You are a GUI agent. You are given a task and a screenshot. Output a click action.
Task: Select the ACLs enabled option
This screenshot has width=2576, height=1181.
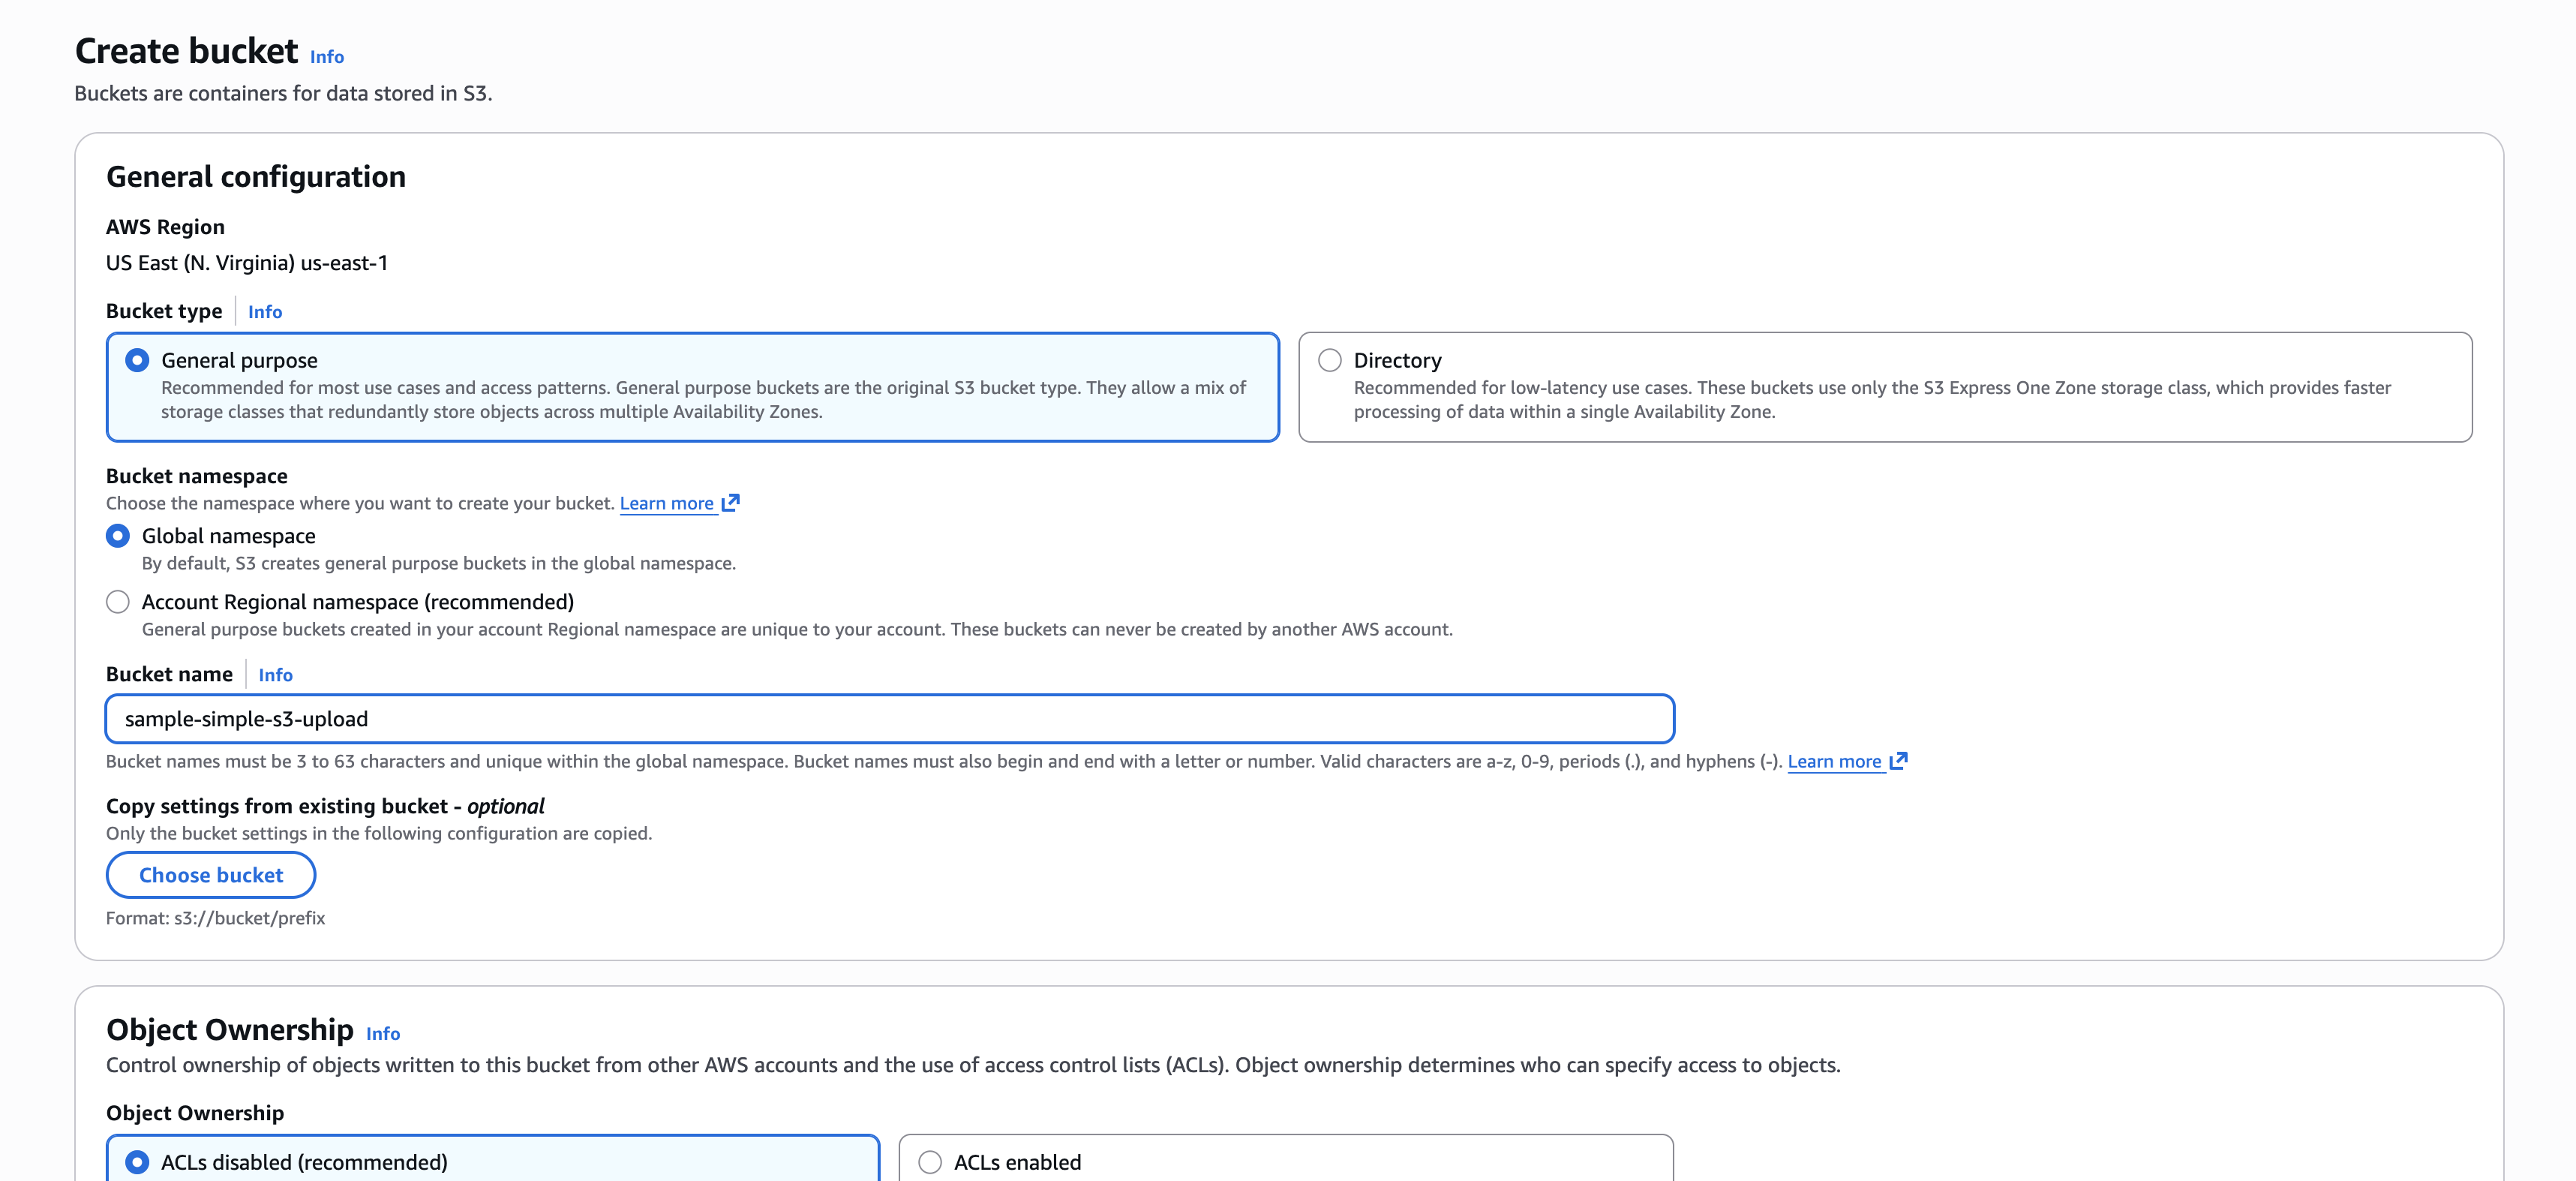930,1162
